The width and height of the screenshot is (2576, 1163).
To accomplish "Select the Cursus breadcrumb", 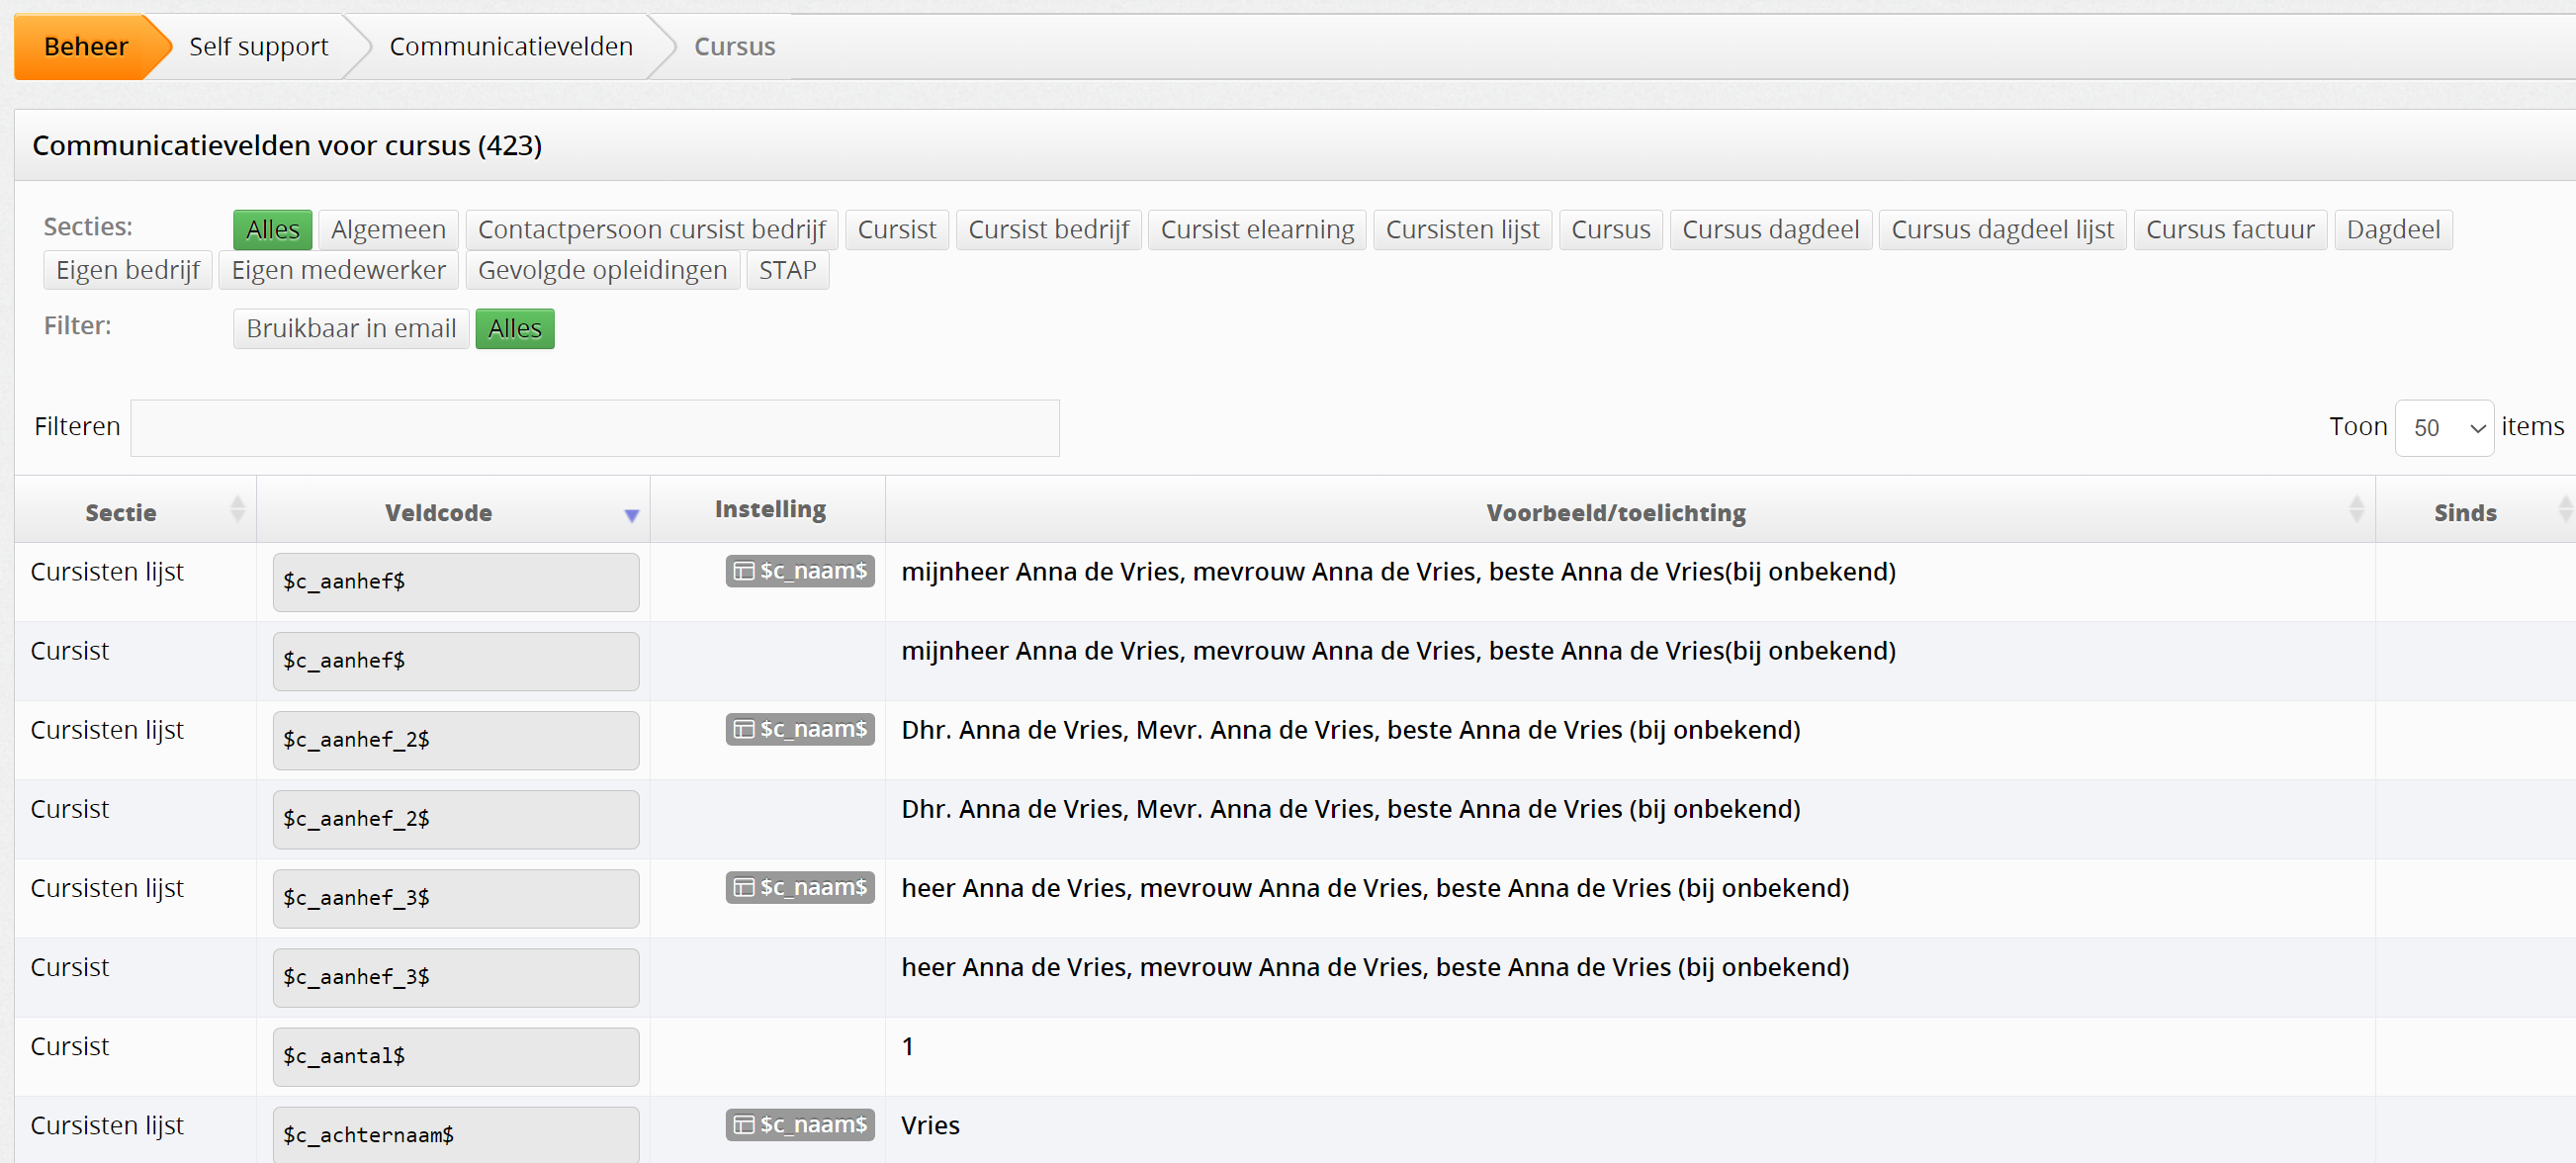I will [734, 47].
